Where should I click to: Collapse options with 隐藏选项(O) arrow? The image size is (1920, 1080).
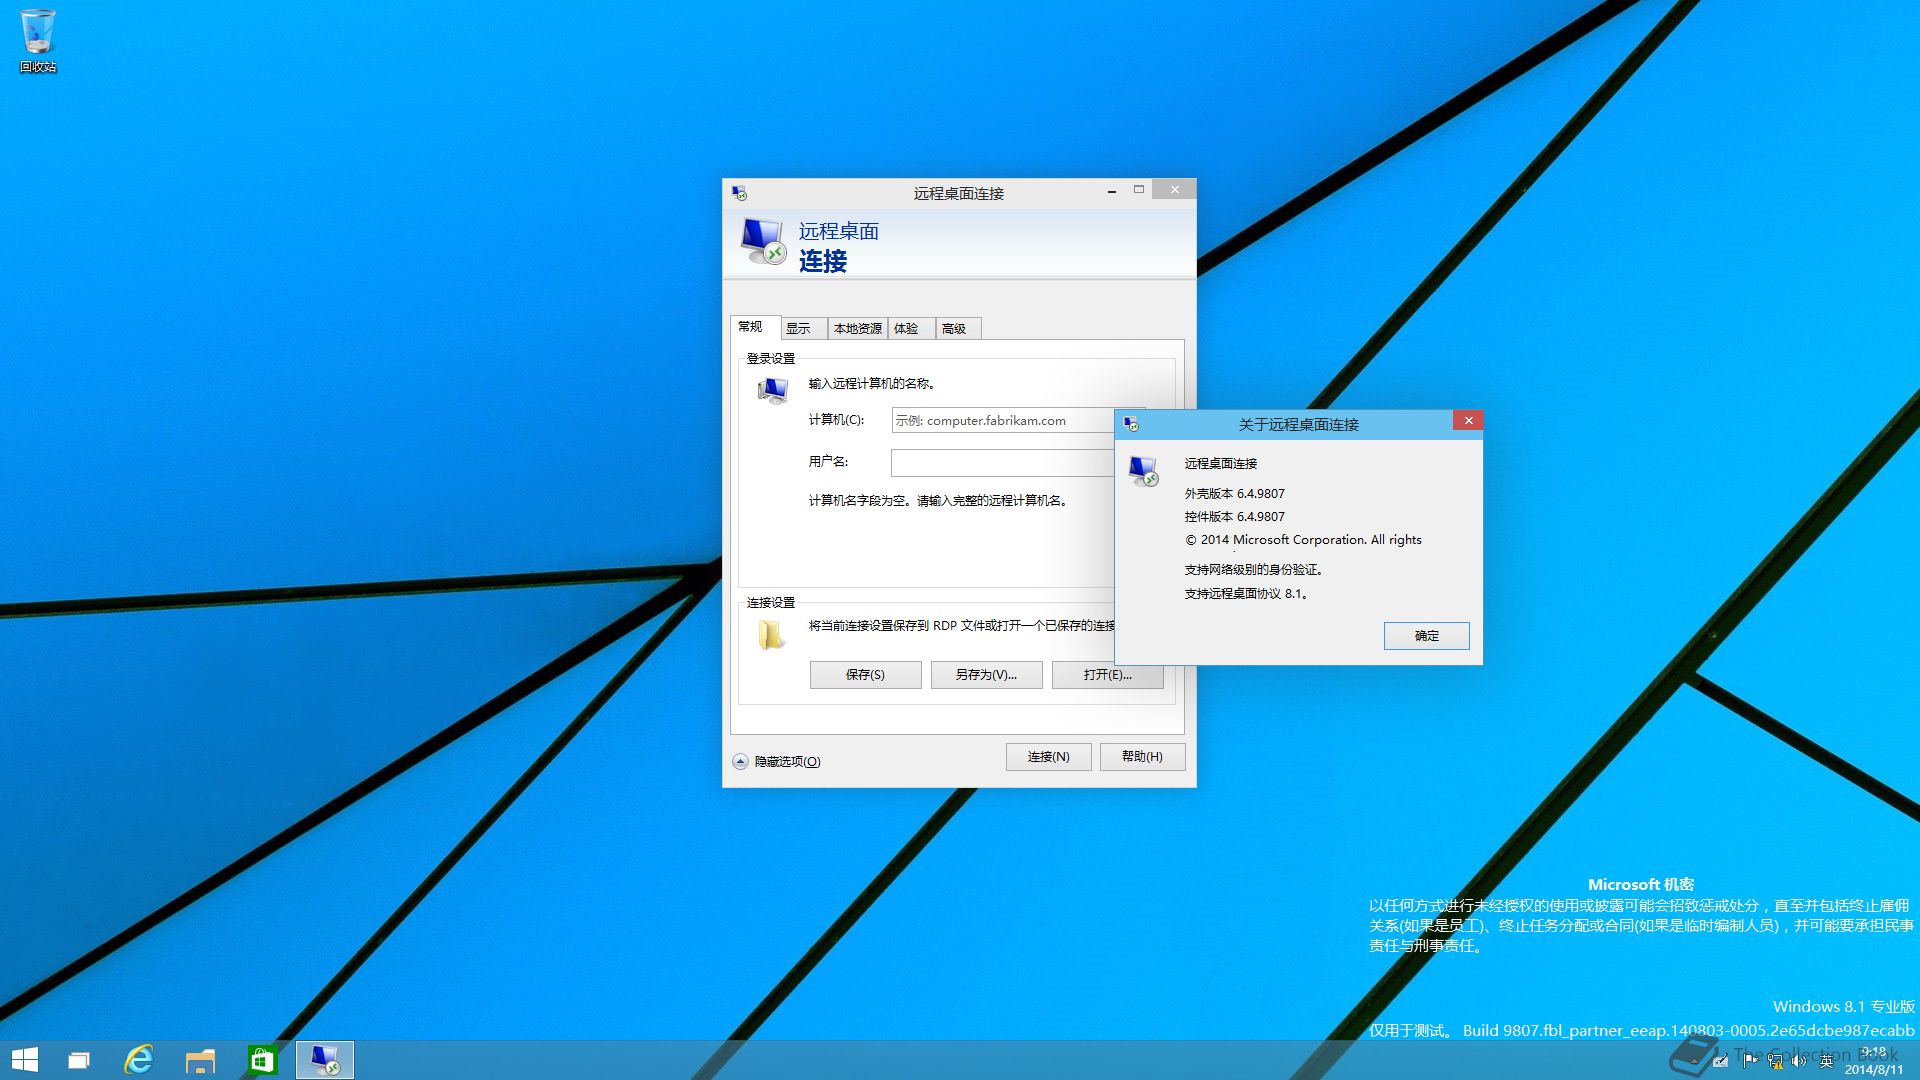click(x=740, y=762)
